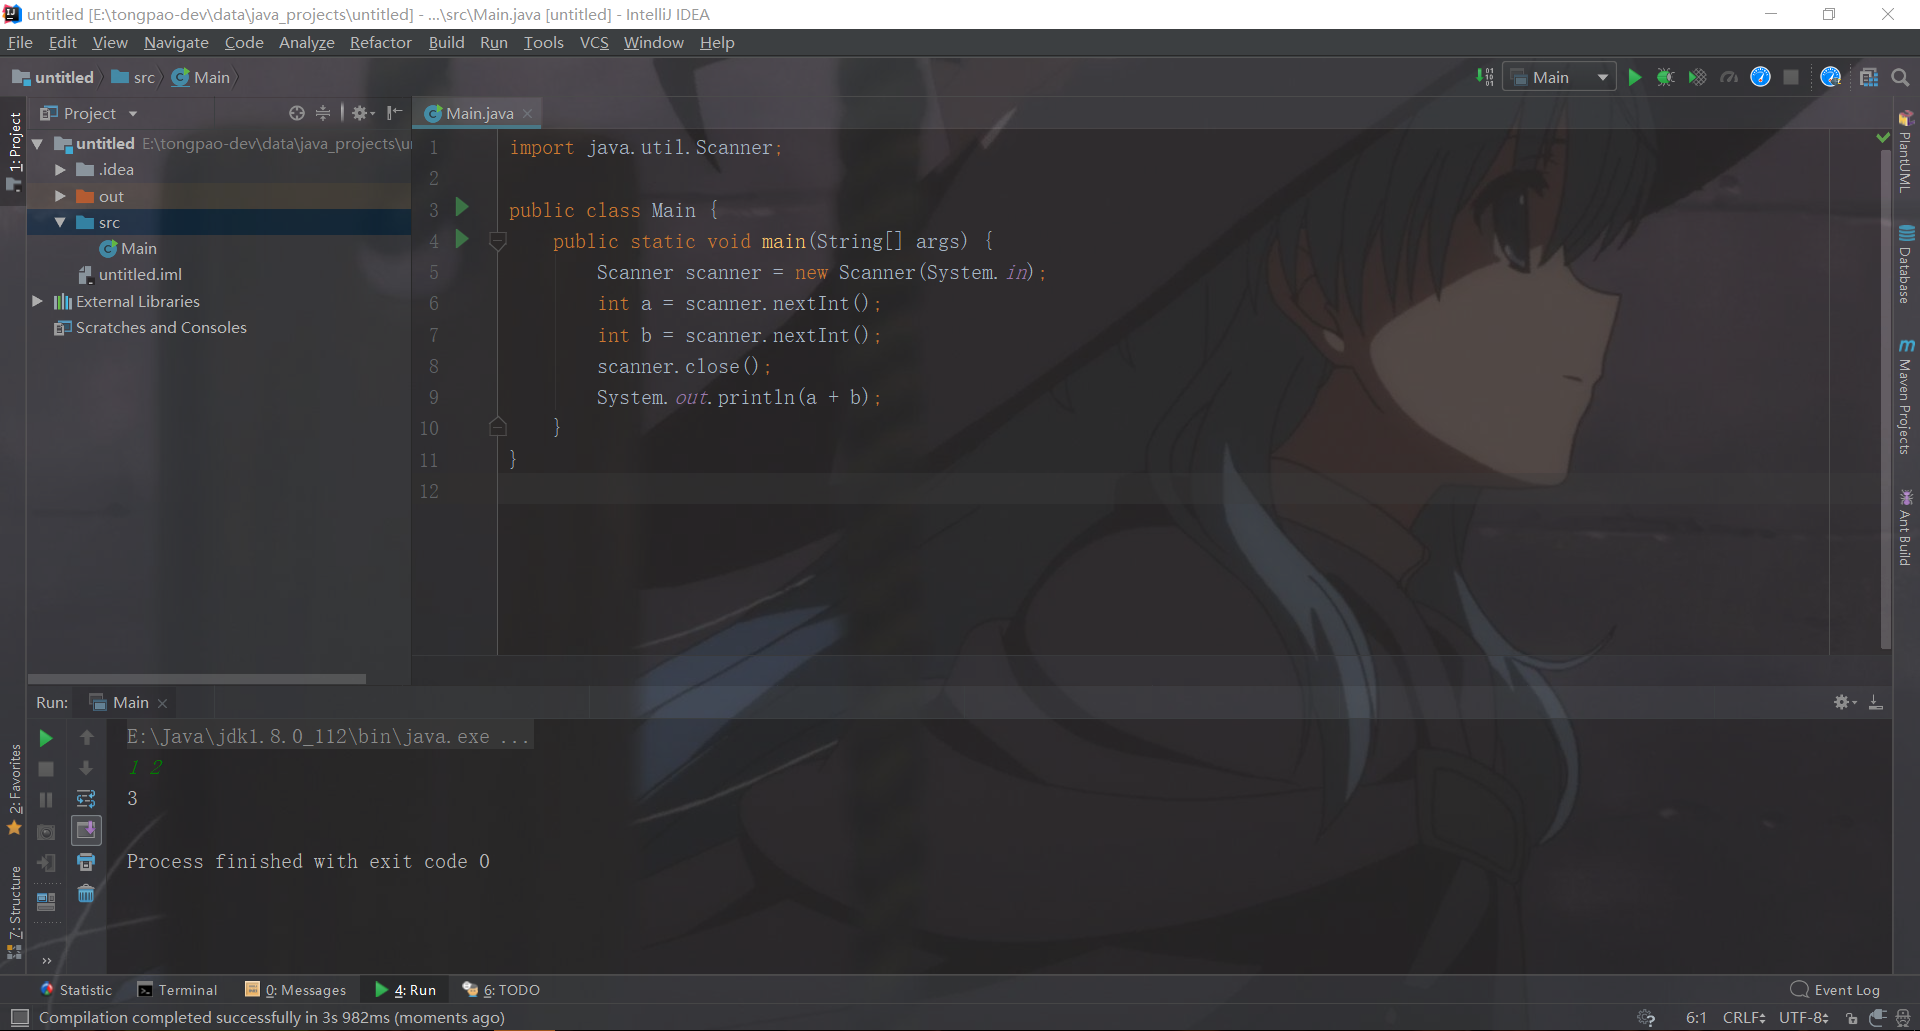Select untitled.iml in the project tree
The height and width of the screenshot is (1031, 1920).
click(x=140, y=275)
